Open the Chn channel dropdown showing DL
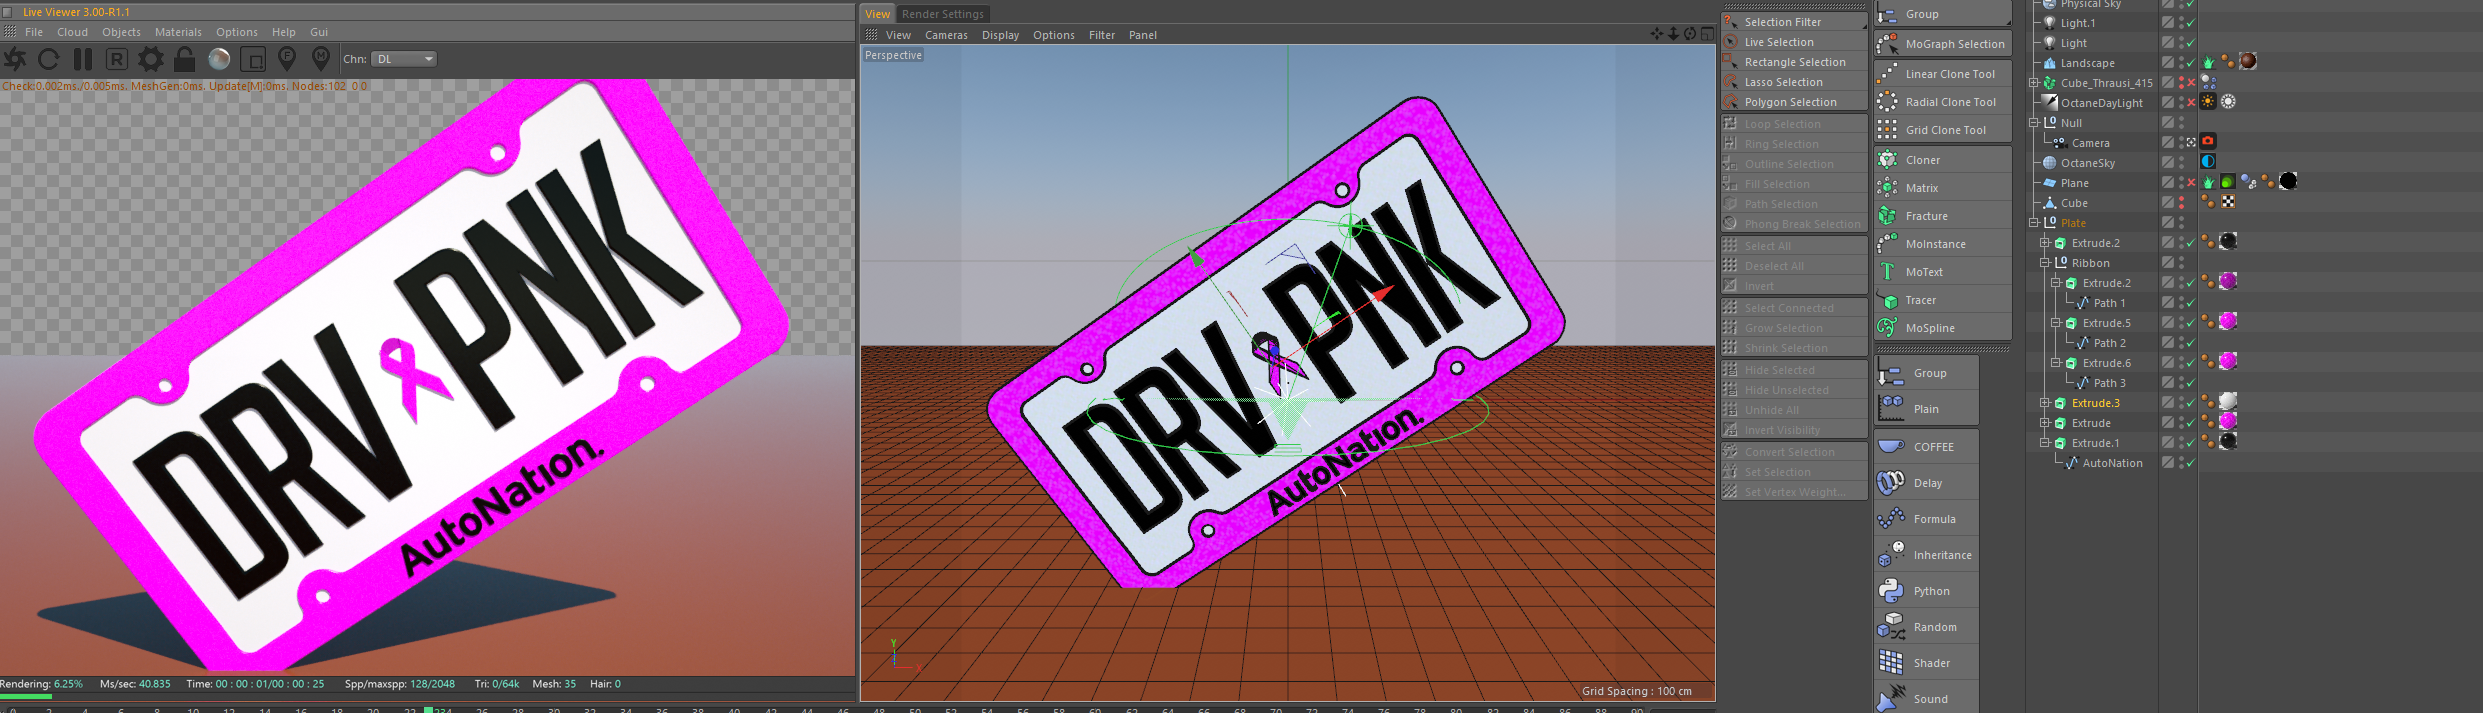 pyautogui.click(x=404, y=59)
